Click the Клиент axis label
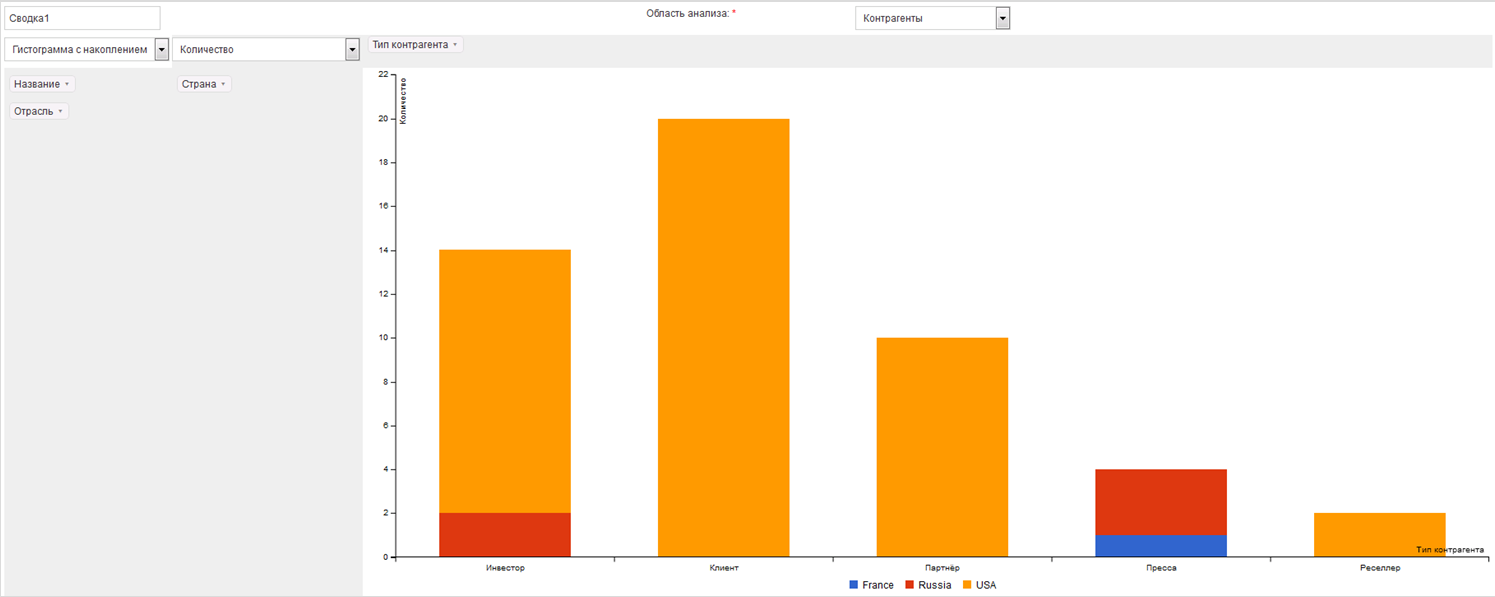 pos(723,568)
